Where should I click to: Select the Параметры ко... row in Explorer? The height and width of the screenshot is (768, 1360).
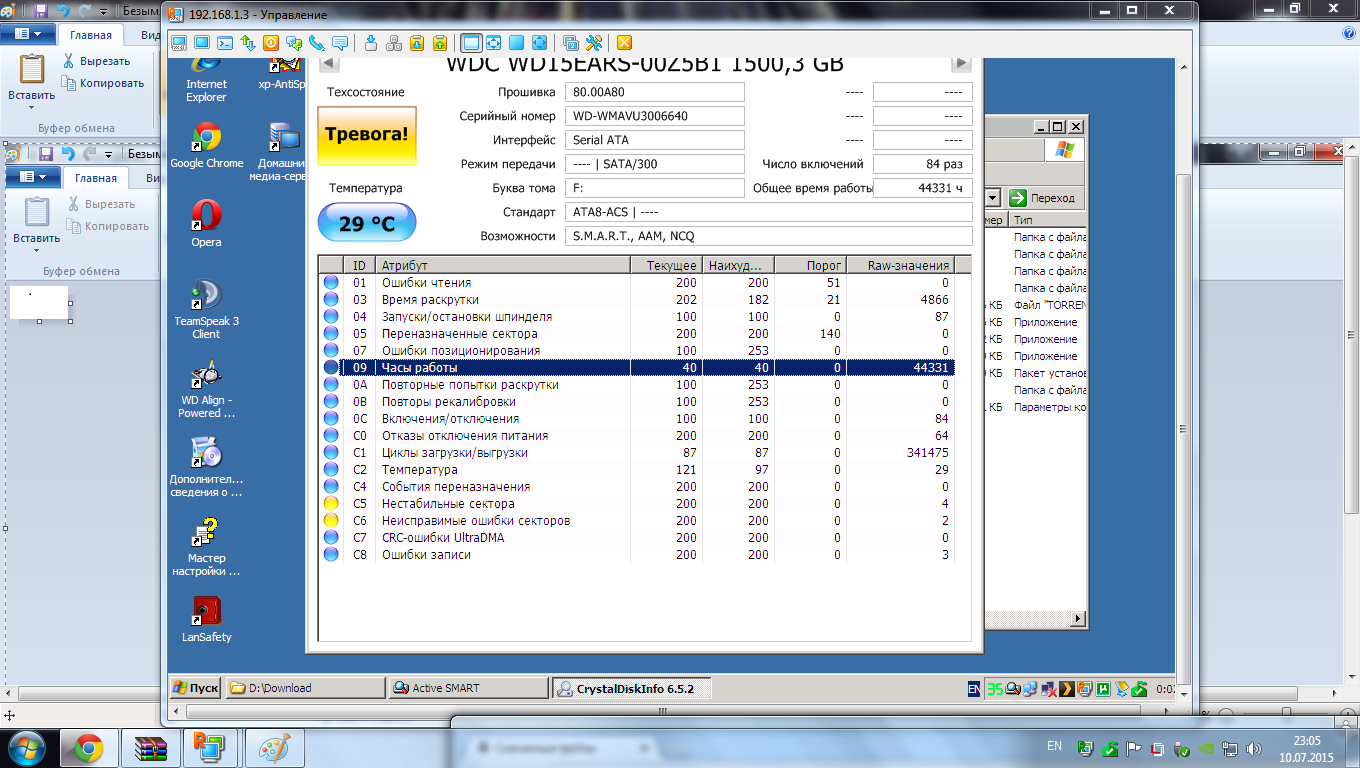pos(1036,407)
